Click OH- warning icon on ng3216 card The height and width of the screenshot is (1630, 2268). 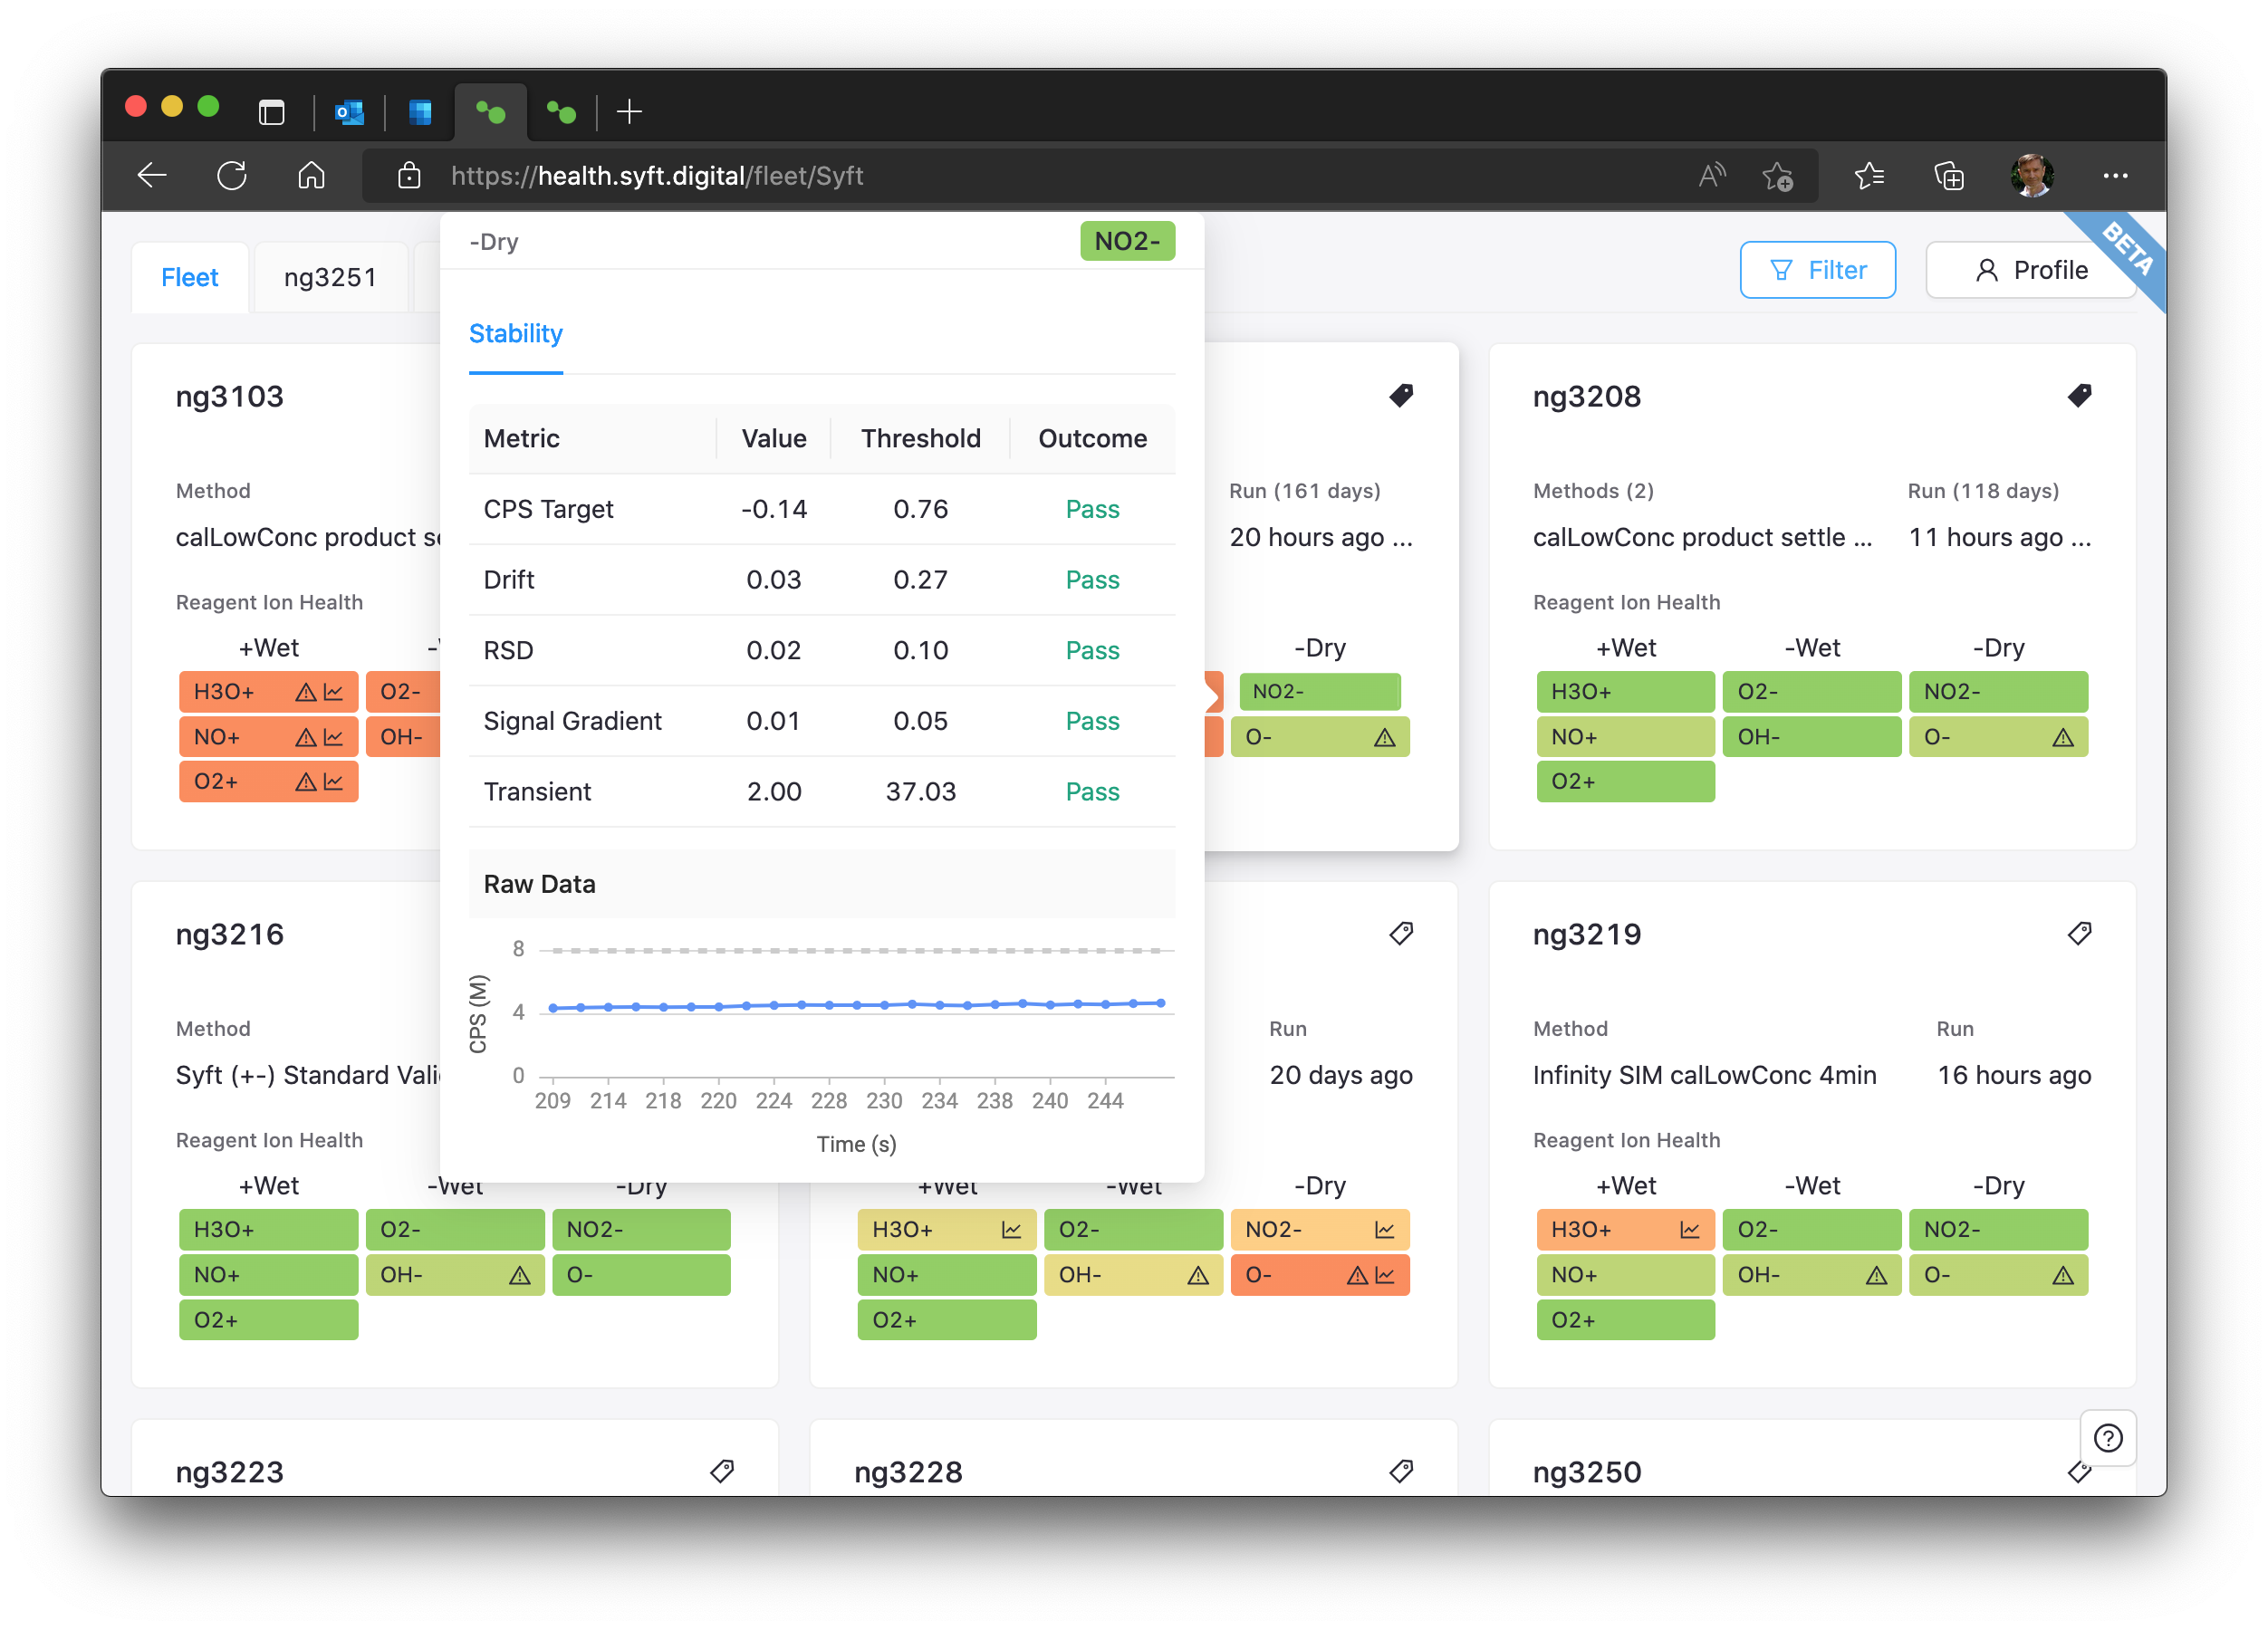520,1276
